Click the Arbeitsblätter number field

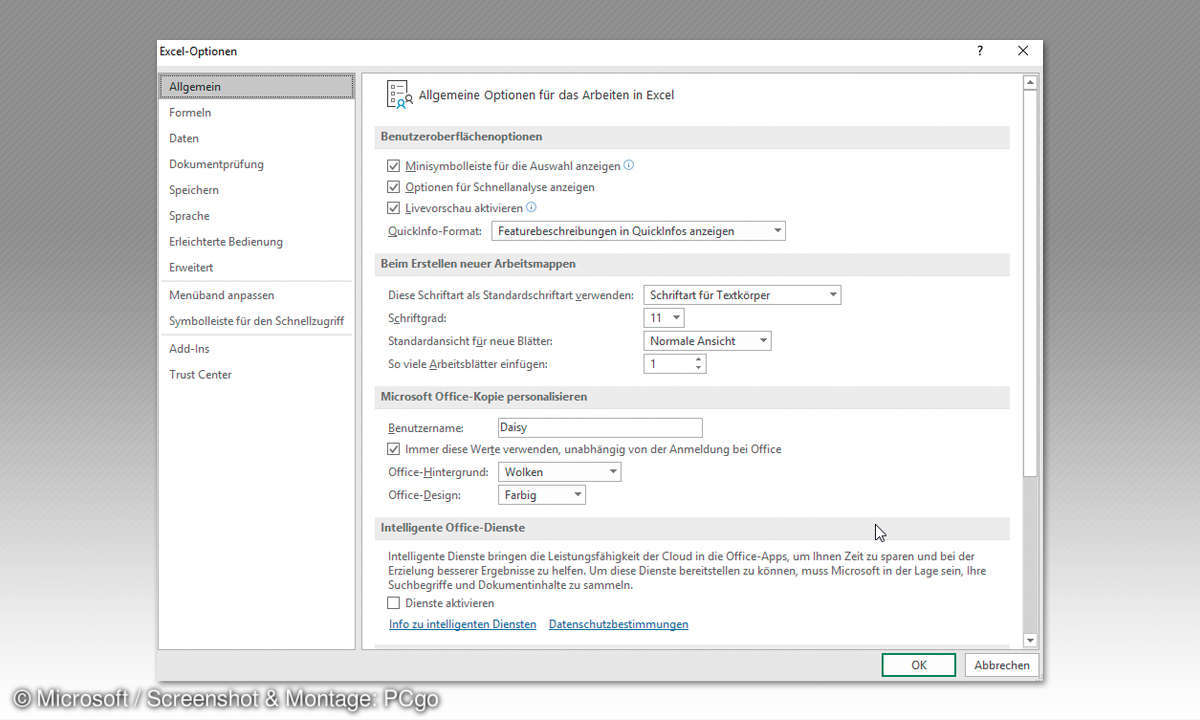click(x=668, y=364)
